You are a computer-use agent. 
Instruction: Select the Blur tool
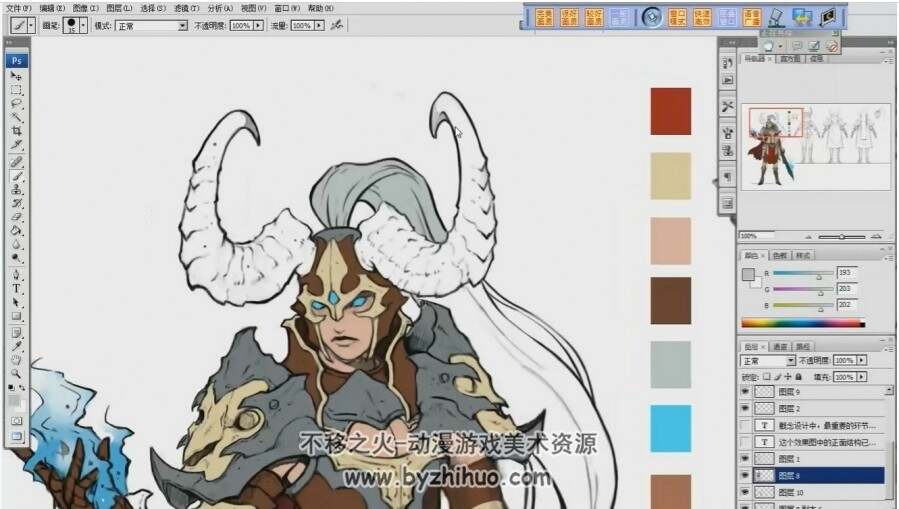[16, 245]
